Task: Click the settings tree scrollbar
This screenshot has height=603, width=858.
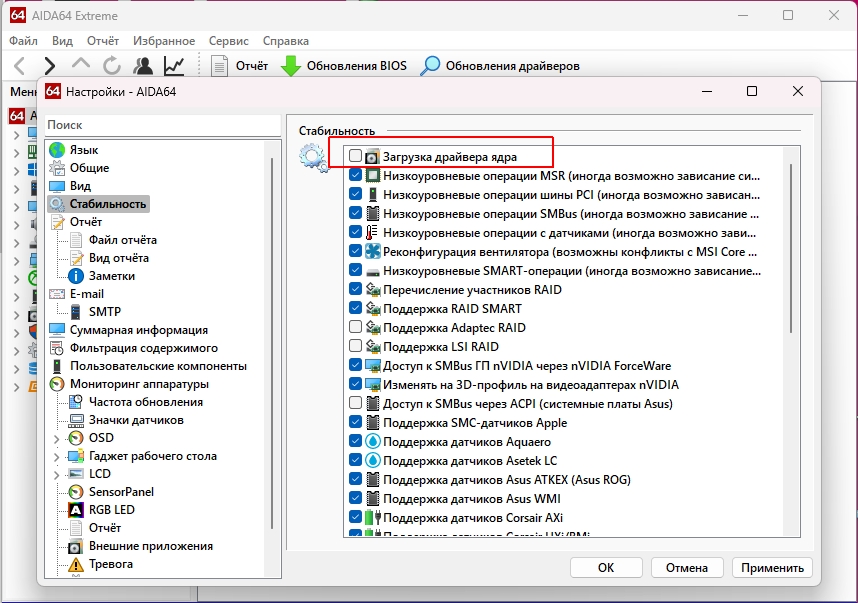Action: [272, 343]
